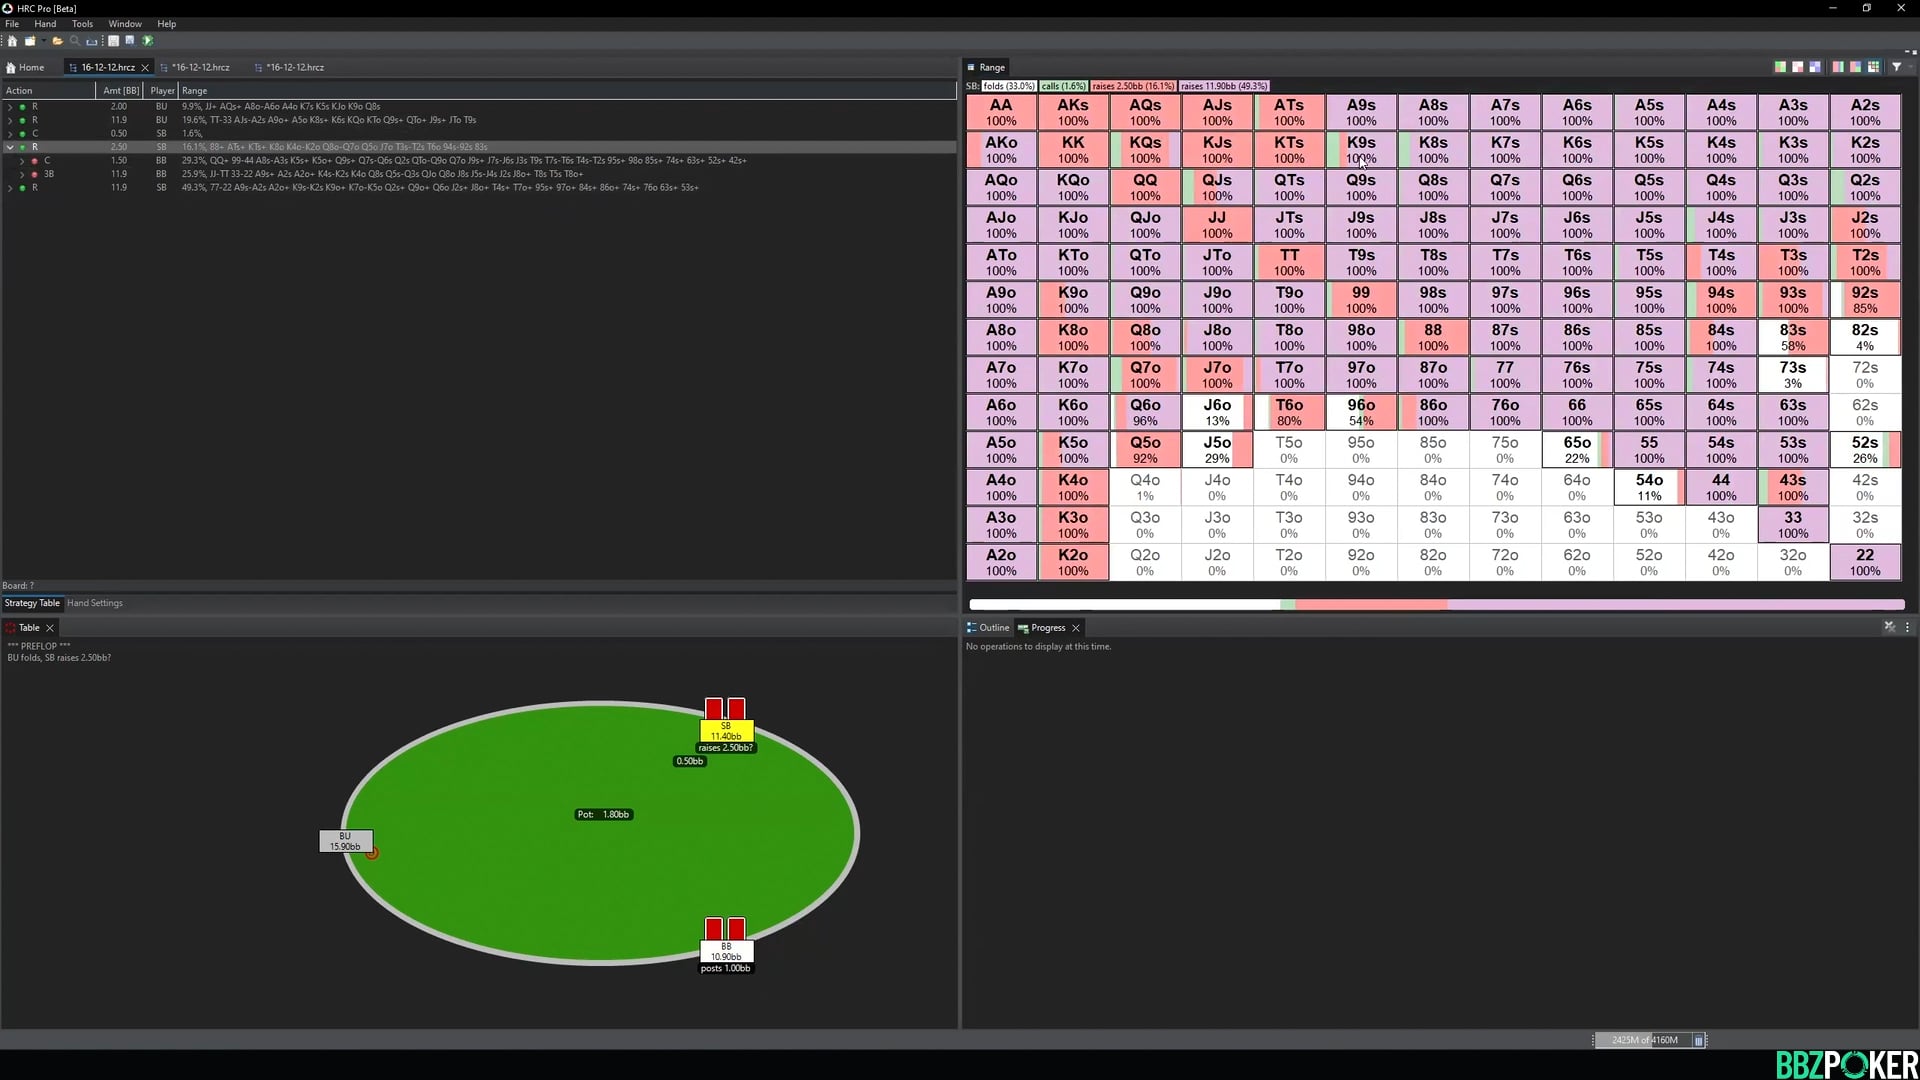
Task: Toggle the 'raises 11.90bb (49.3%)' display
Action: (1224, 86)
